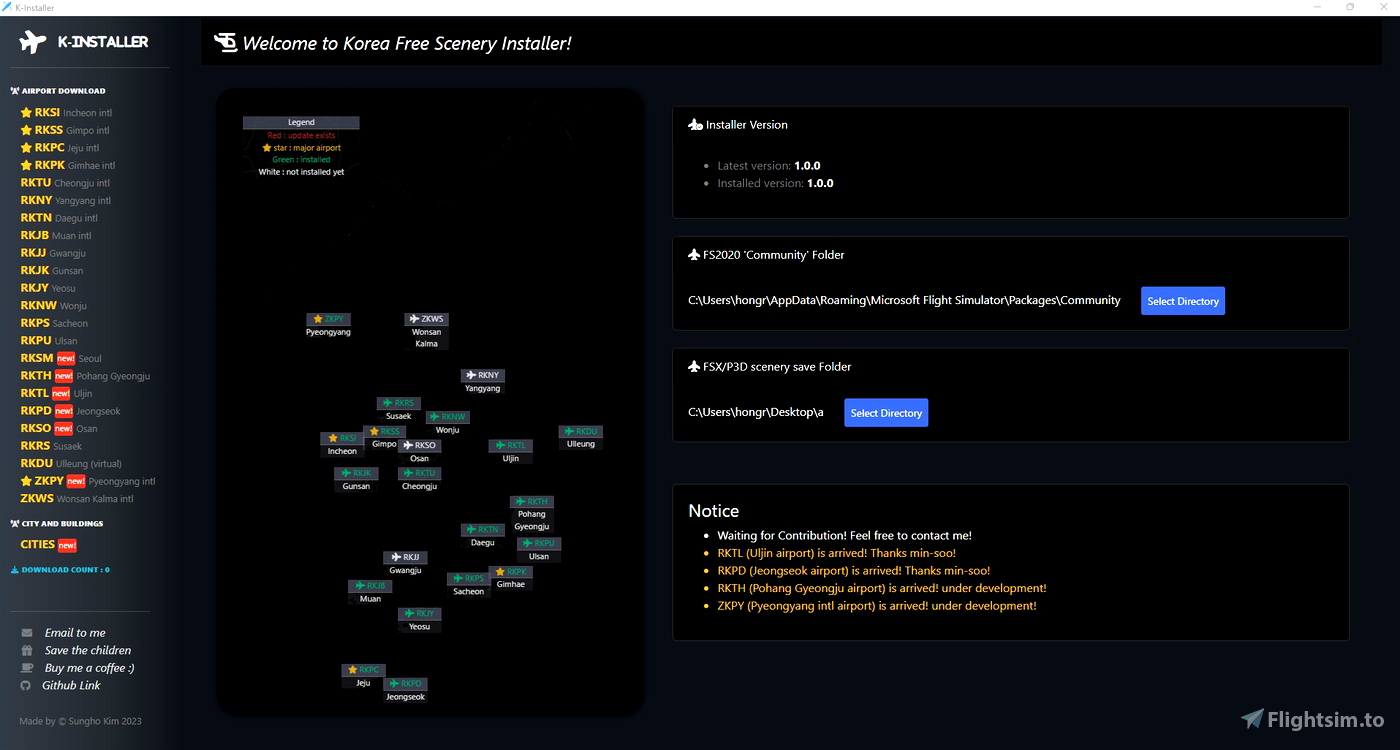
Task: Open RKSM Seoul new airport entry
Action: point(61,358)
